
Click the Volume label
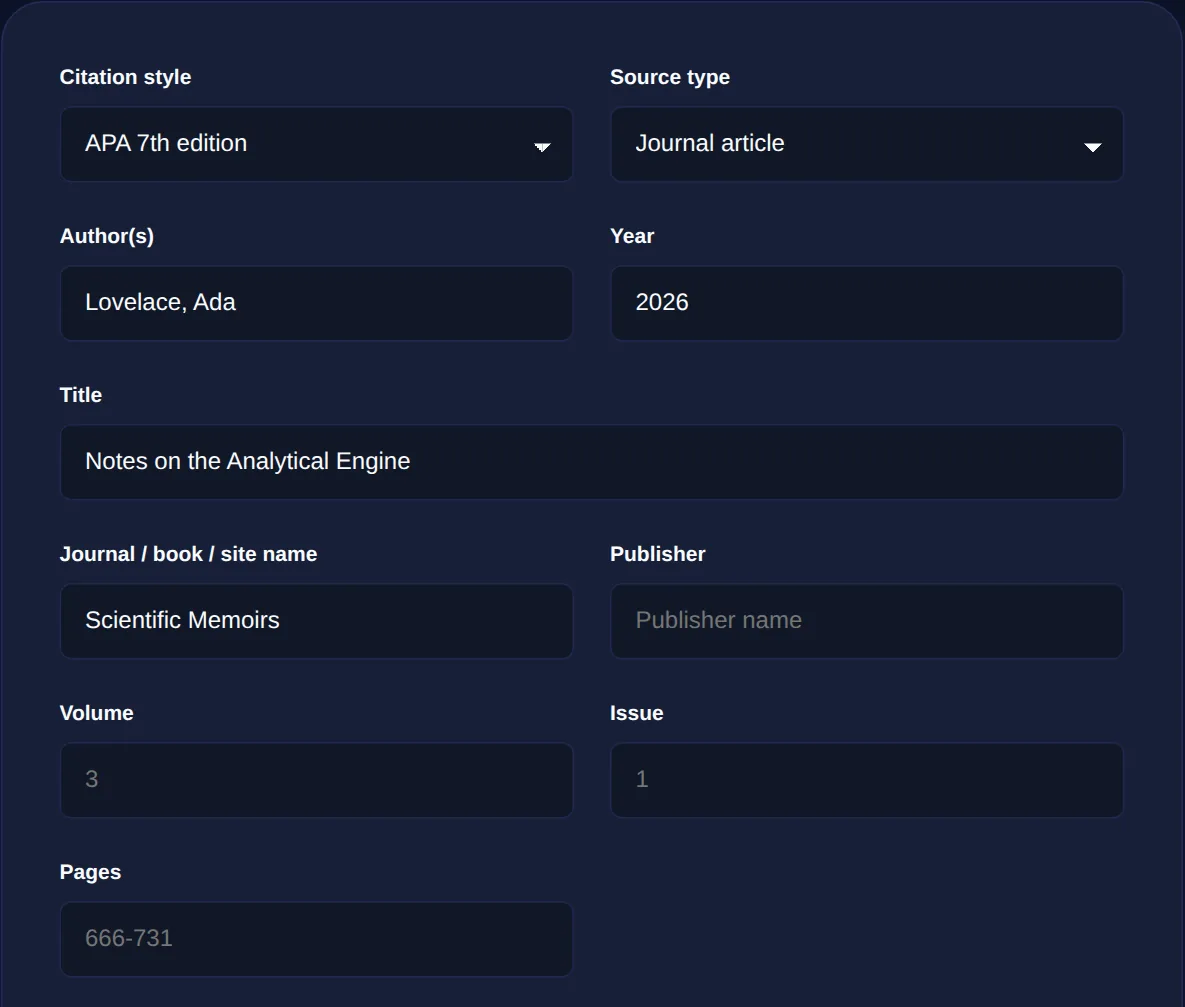(97, 713)
